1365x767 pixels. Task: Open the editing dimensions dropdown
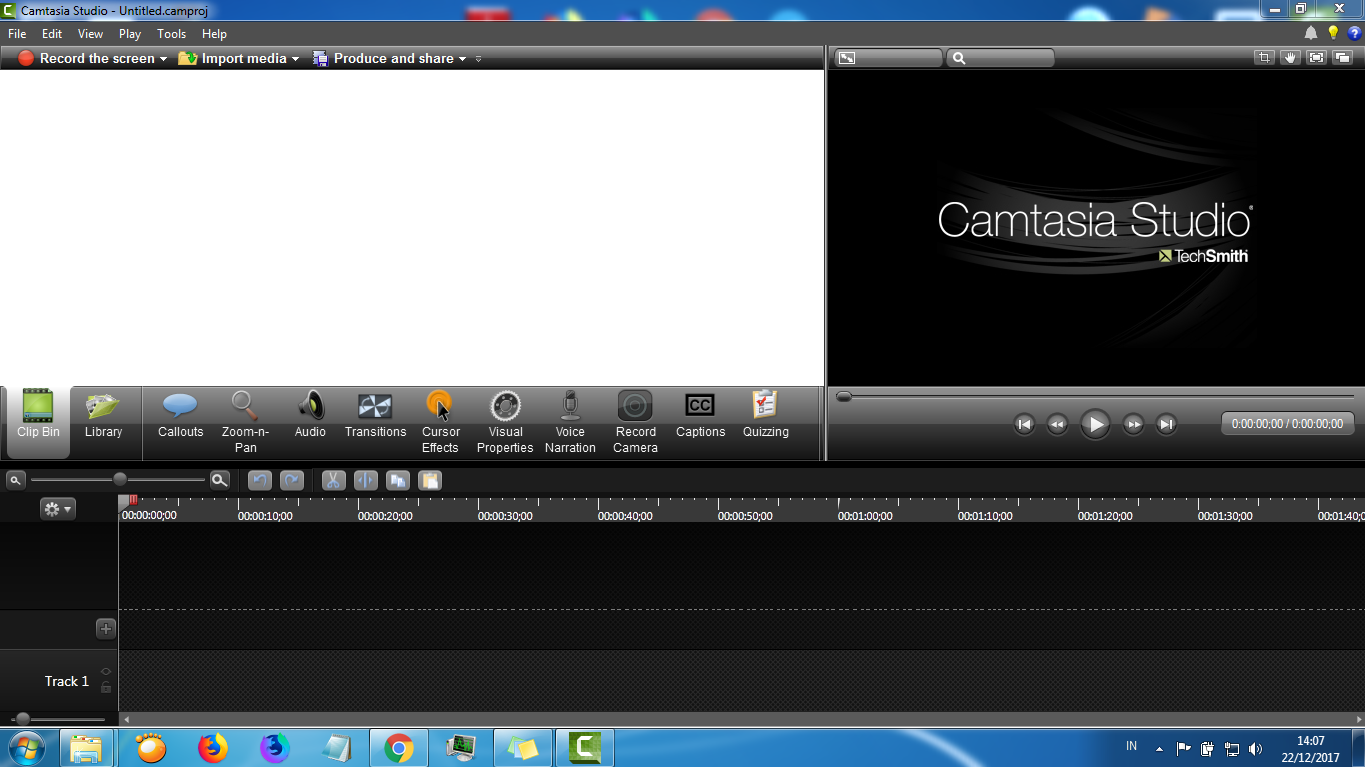click(x=888, y=58)
